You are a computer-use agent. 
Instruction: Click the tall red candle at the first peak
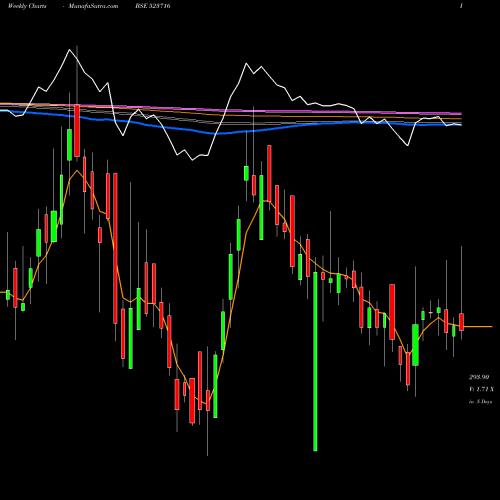coord(77,130)
